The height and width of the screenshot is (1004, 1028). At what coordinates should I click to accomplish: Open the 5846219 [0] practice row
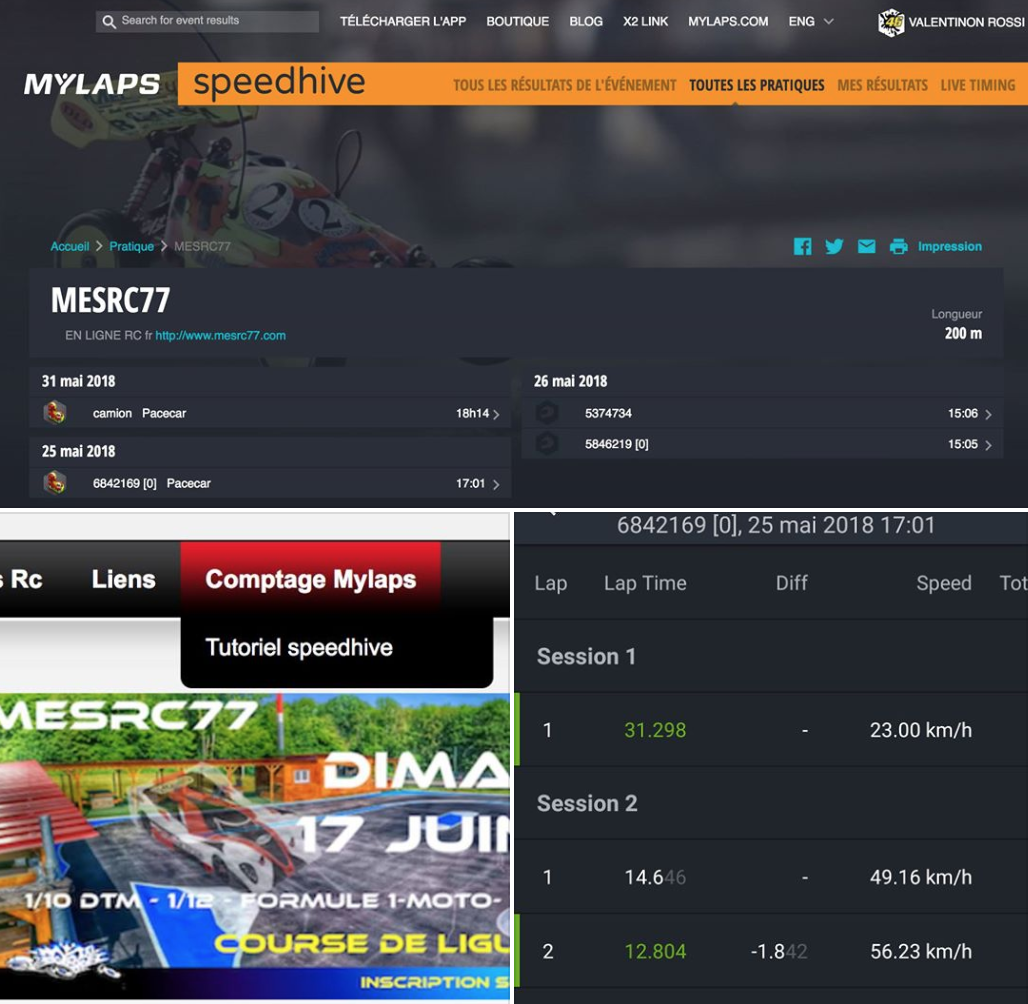762,444
